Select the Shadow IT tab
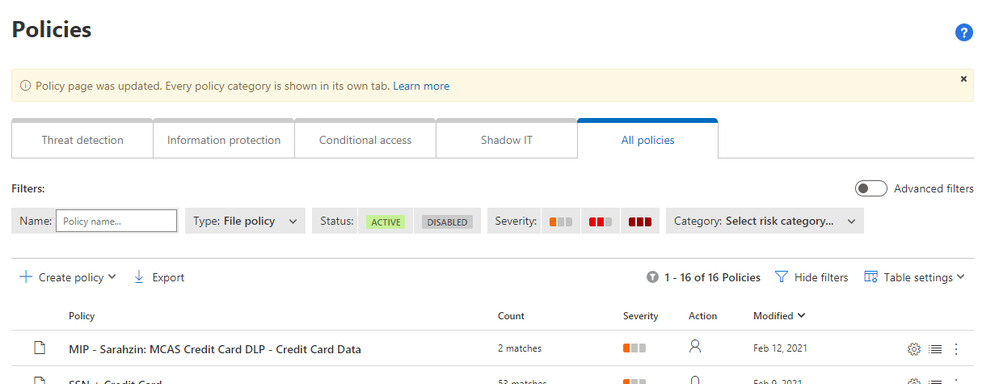 pos(507,140)
